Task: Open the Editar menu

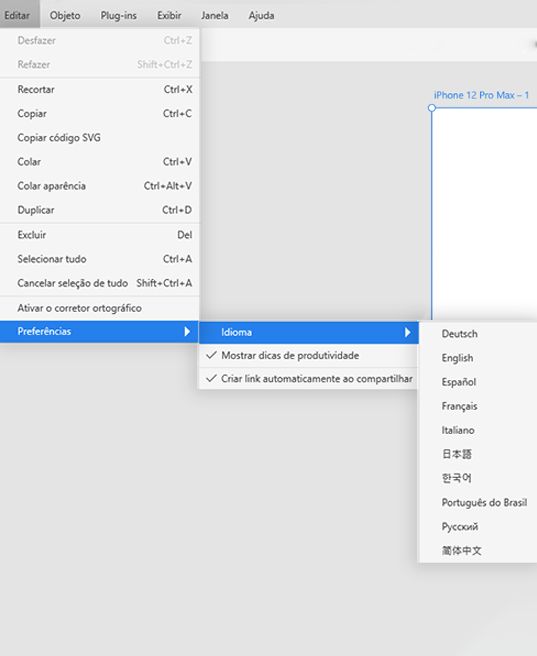Action: click(x=18, y=15)
